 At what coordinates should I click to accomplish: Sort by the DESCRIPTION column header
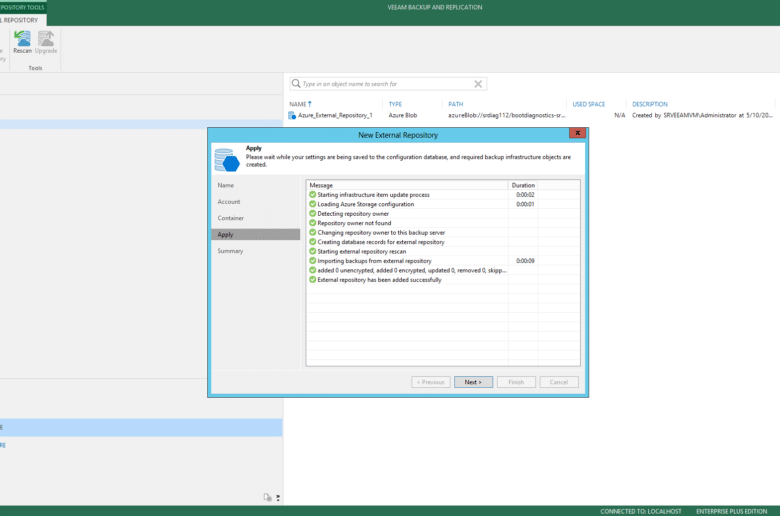click(650, 104)
